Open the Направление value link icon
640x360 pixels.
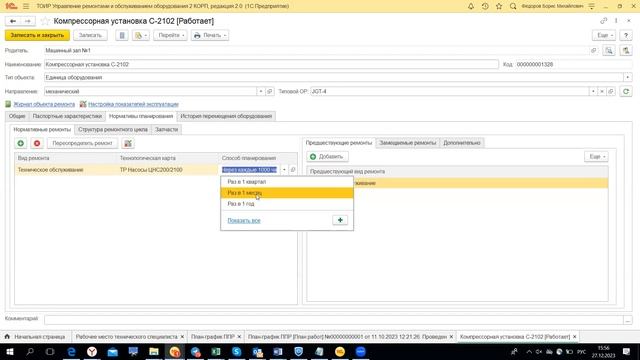coord(269,91)
